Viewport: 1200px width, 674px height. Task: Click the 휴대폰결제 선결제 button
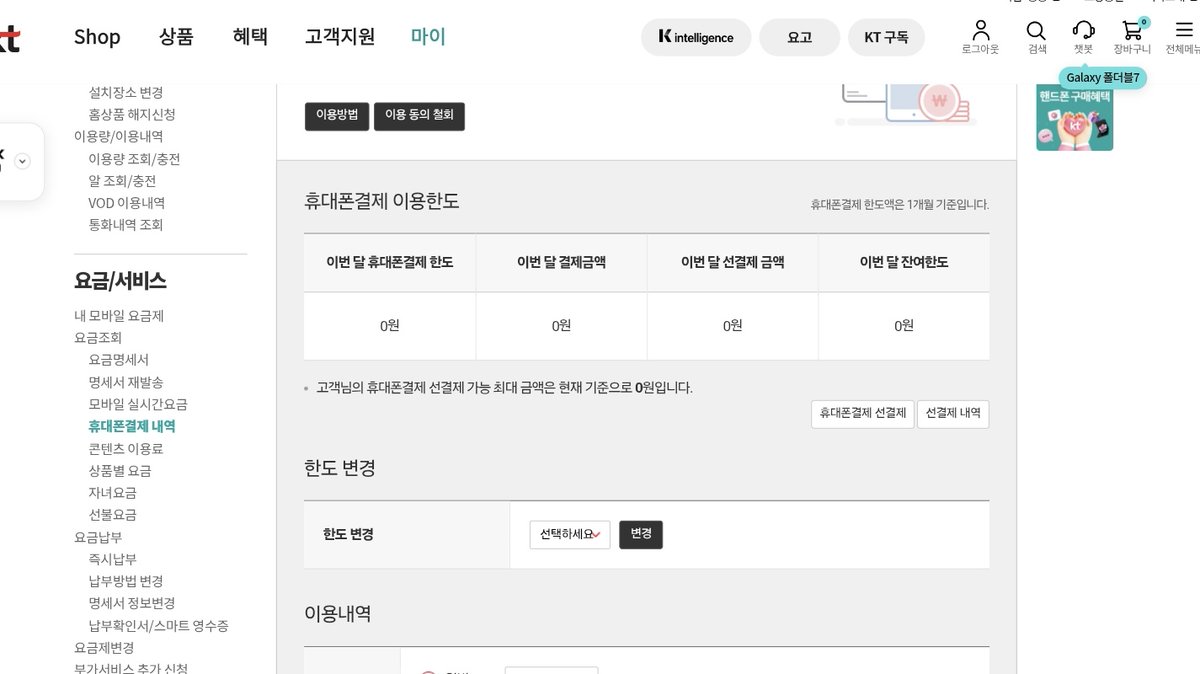862,413
